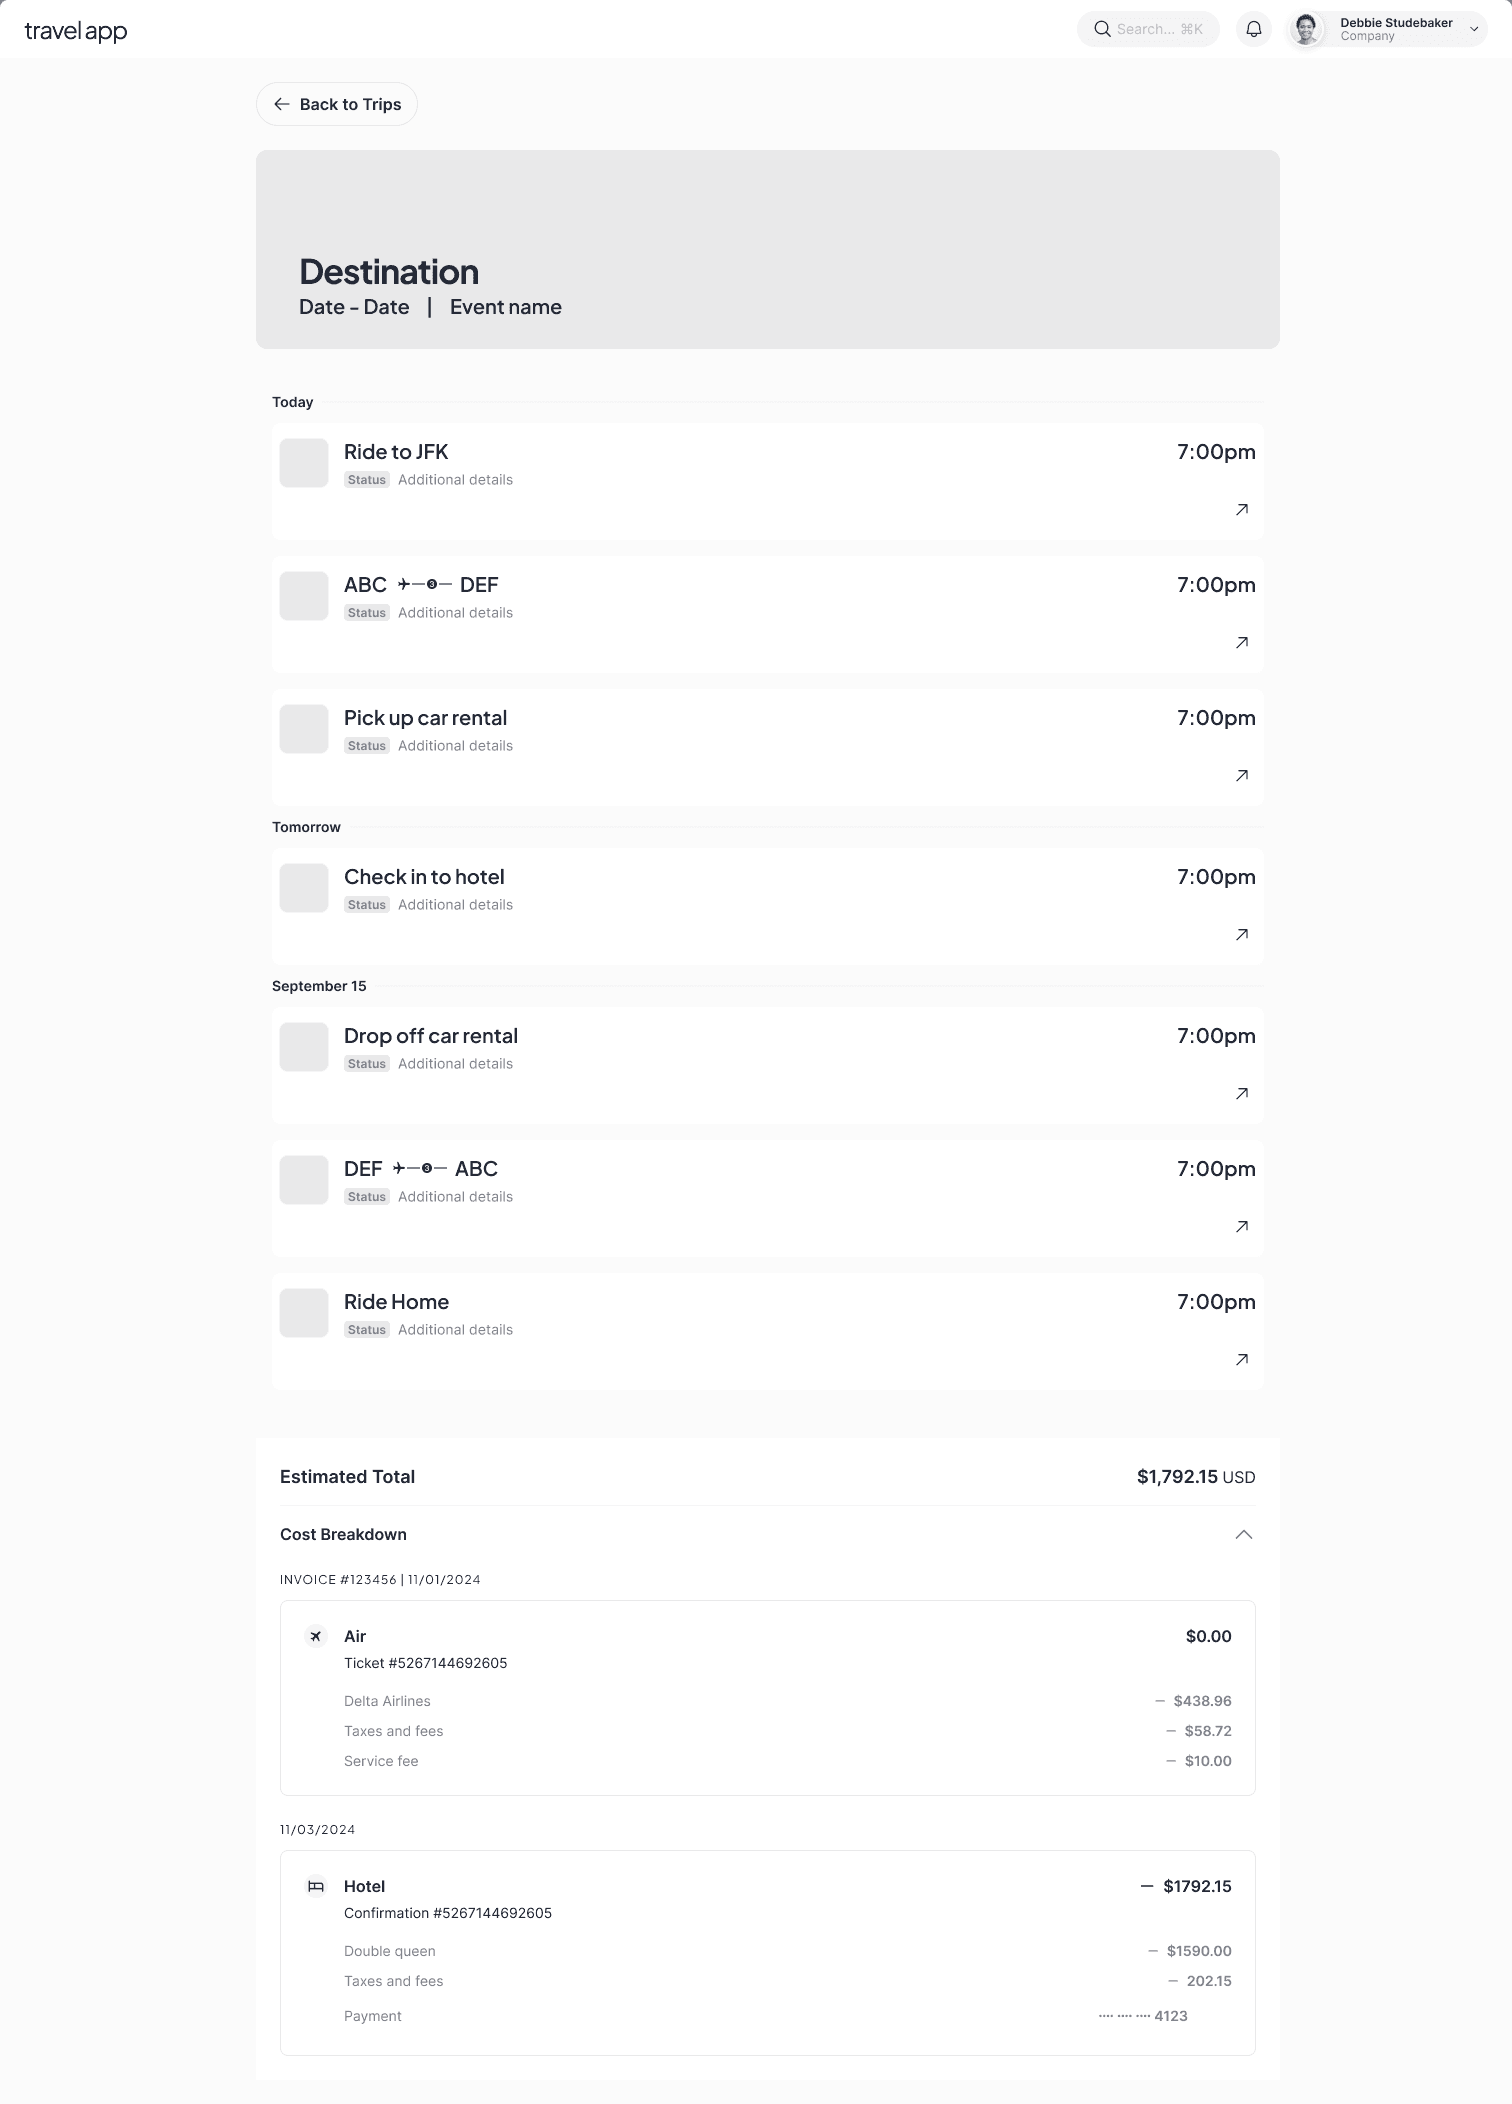The width and height of the screenshot is (1512, 2104).
Task: Click Debbie Studebaker's profile avatar
Action: point(1307,29)
